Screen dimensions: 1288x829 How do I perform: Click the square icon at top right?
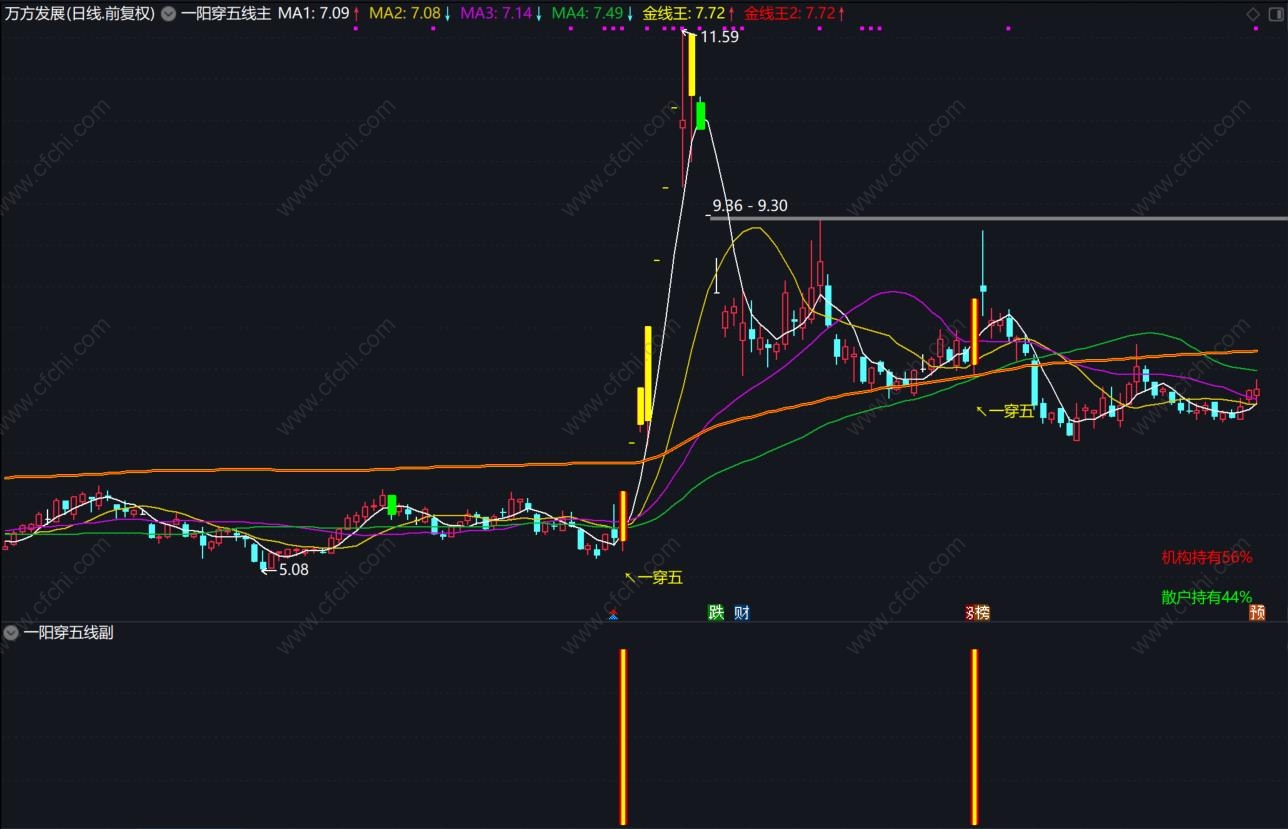(x=1274, y=14)
